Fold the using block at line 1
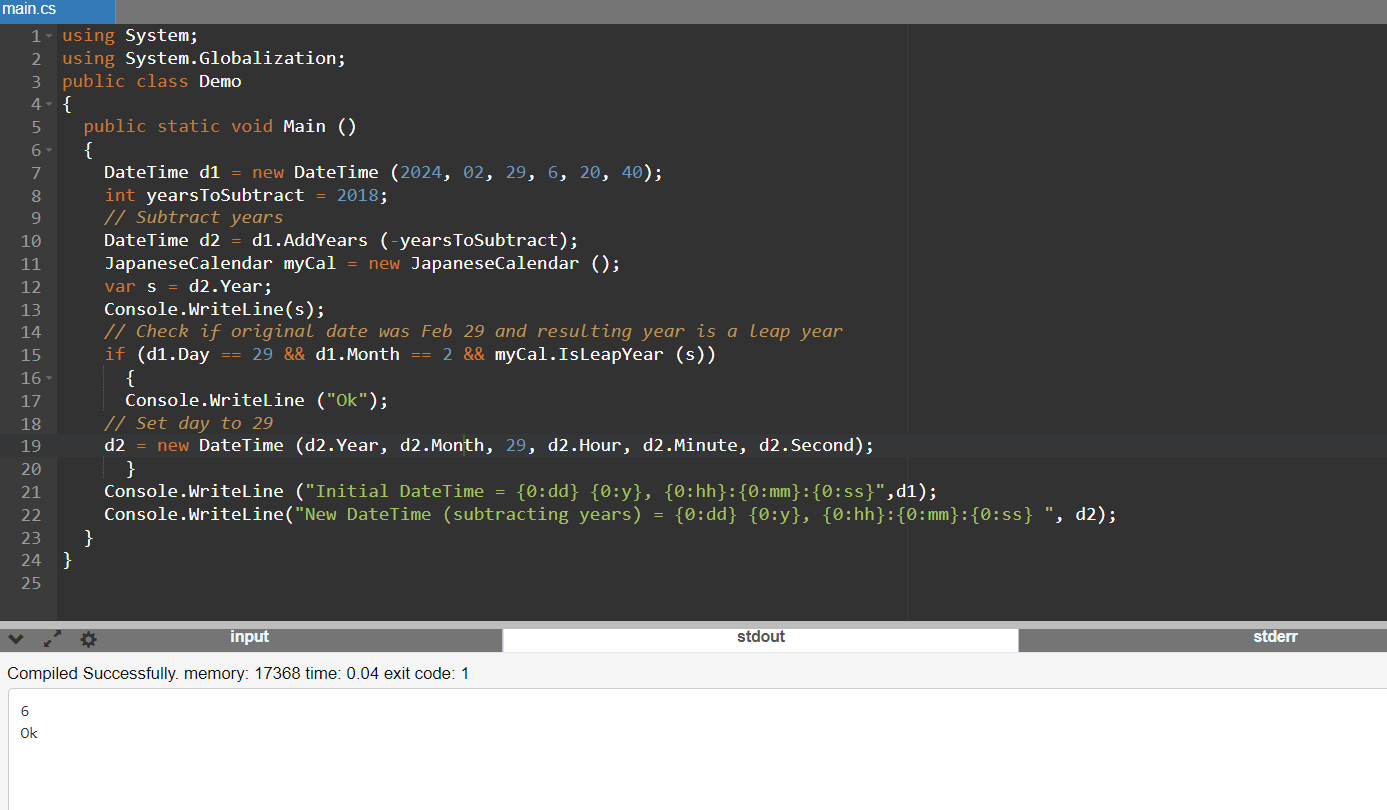This screenshot has width=1387, height=810. tap(49, 36)
